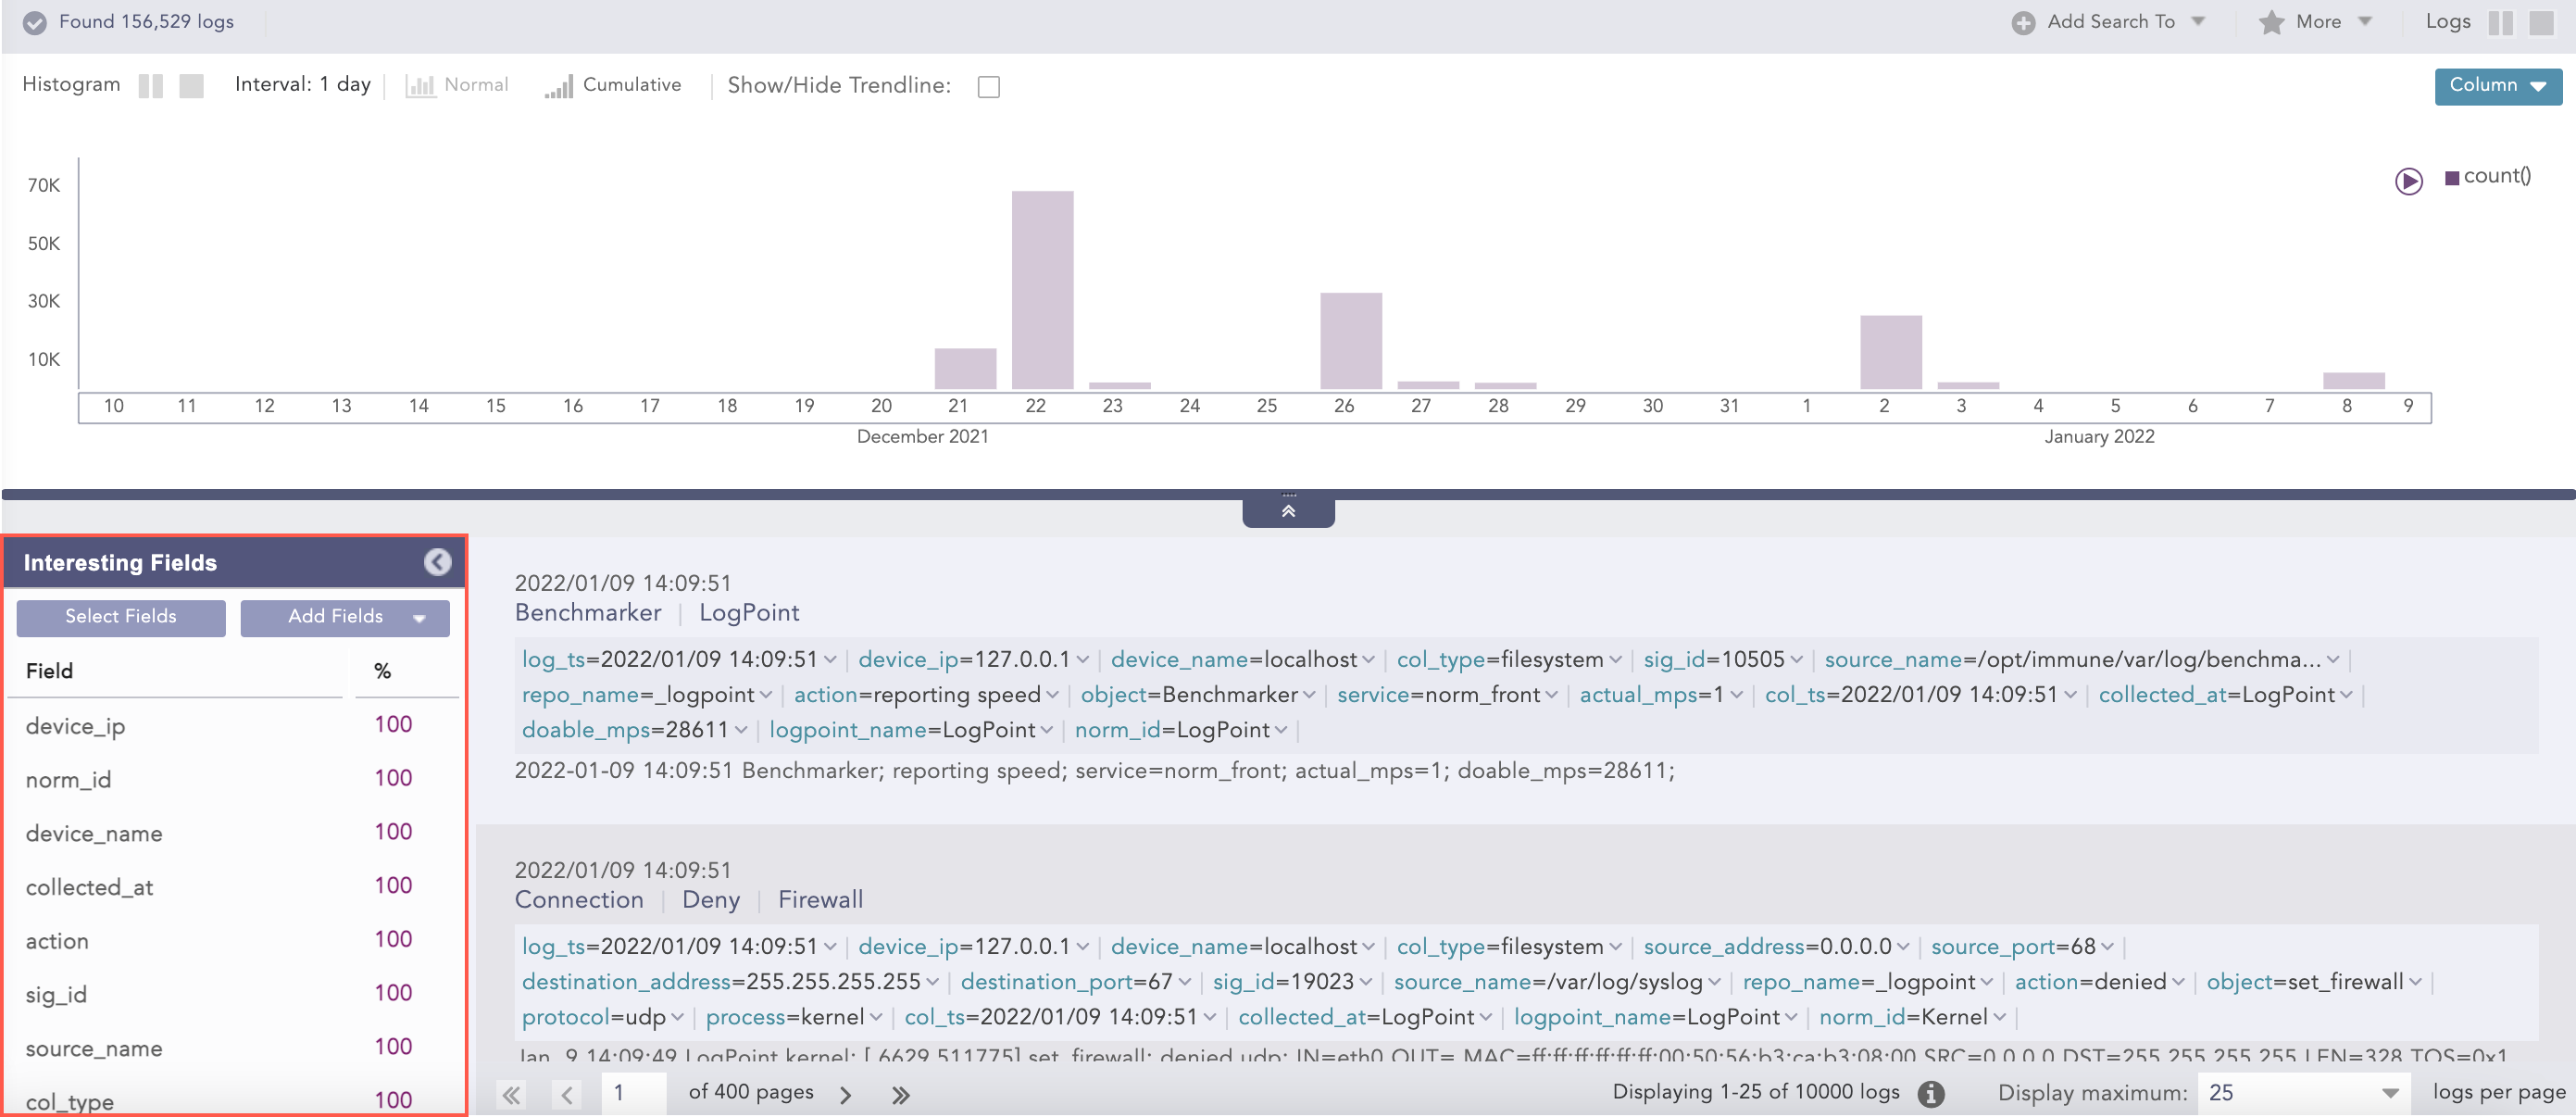Click the page number input field
This screenshot has height=1117, width=2576.
[633, 1092]
